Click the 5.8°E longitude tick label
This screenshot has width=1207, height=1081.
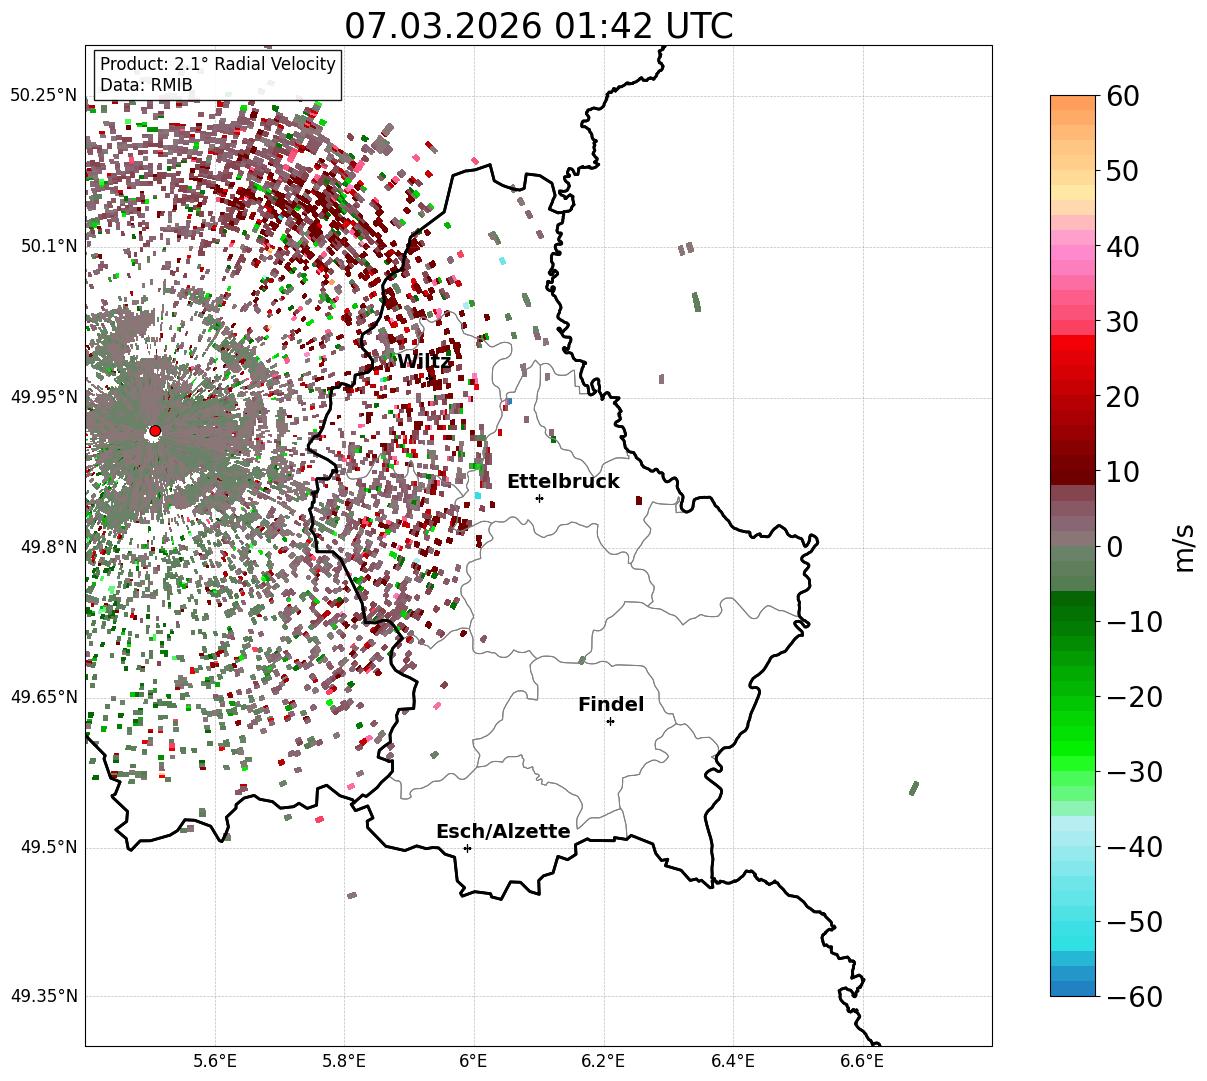click(345, 1060)
